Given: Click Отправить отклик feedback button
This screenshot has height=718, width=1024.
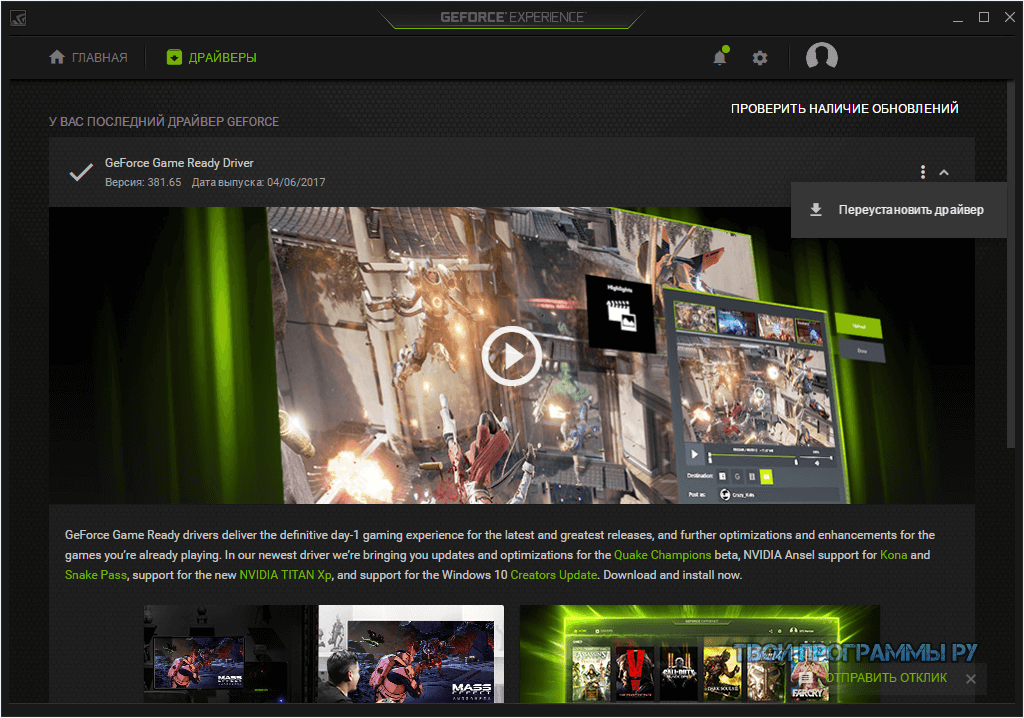Looking at the screenshot, I should pyautogui.click(x=874, y=677).
